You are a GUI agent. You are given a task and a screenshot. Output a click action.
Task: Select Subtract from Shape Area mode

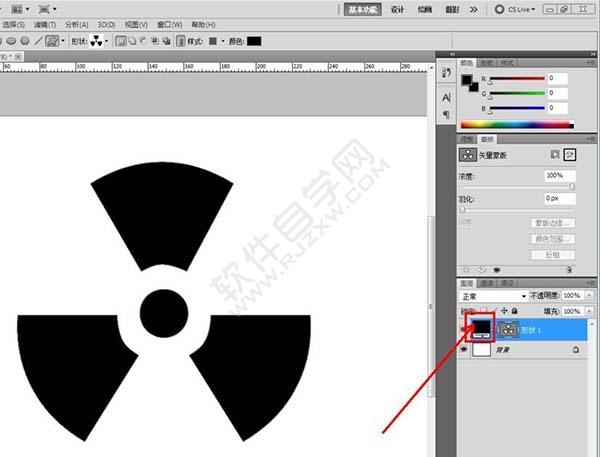click(143, 41)
